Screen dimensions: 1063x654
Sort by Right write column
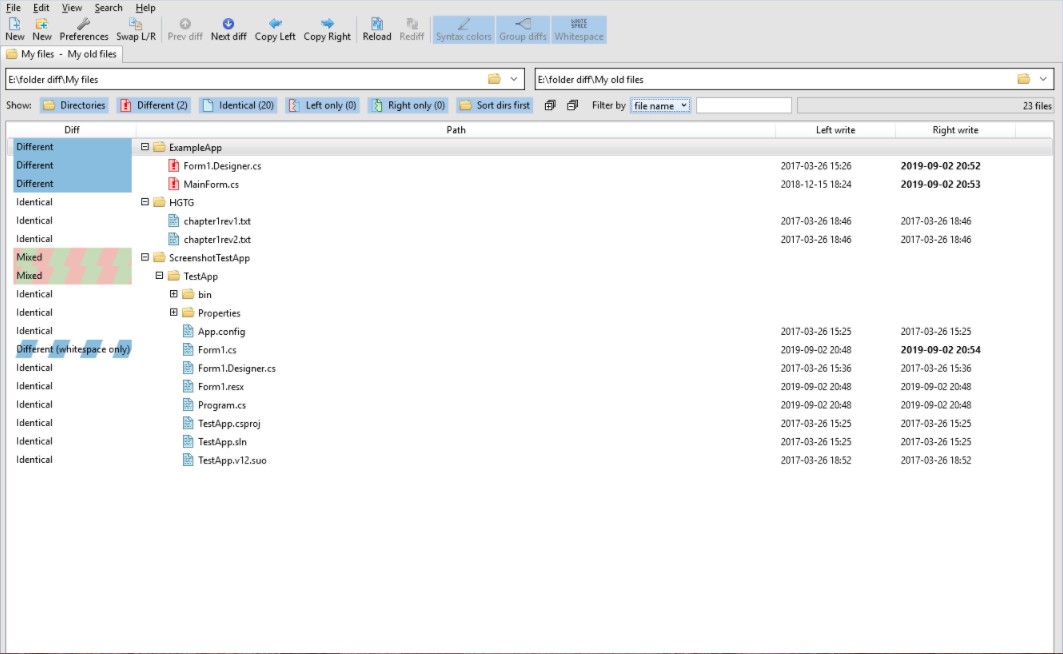tap(955, 129)
